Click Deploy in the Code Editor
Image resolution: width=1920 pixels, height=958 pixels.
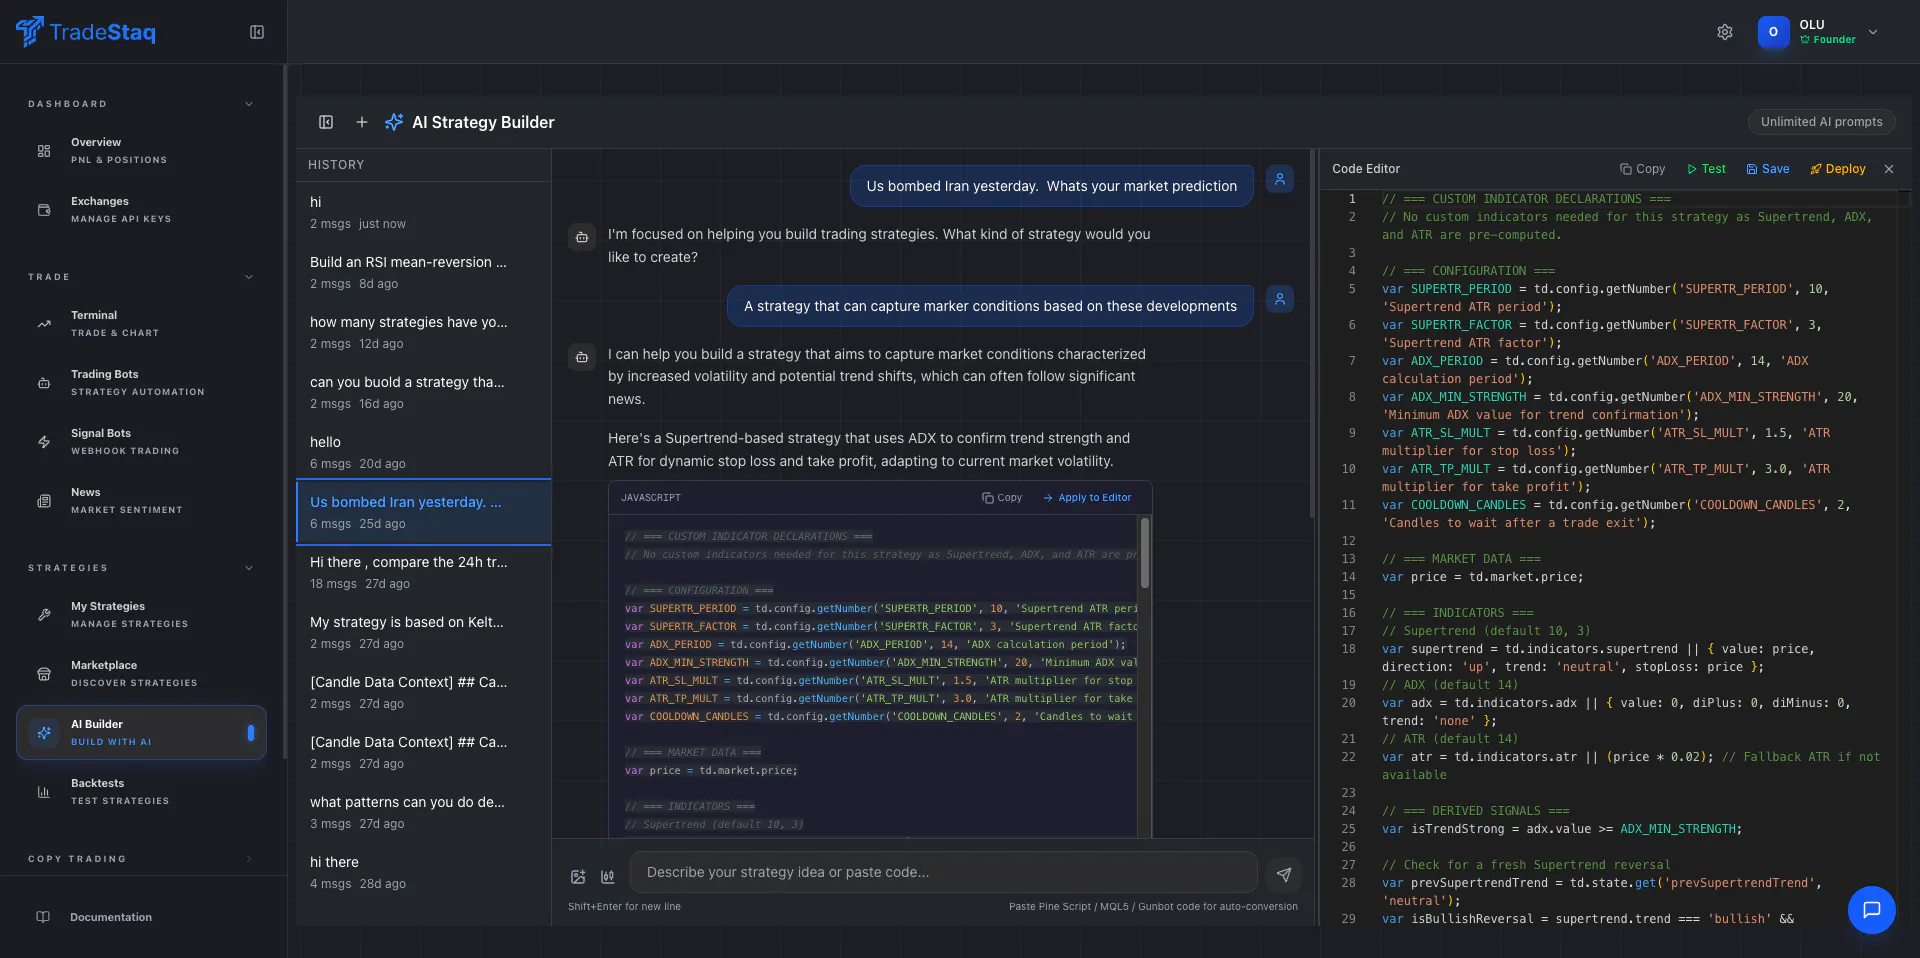click(1838, 169)
